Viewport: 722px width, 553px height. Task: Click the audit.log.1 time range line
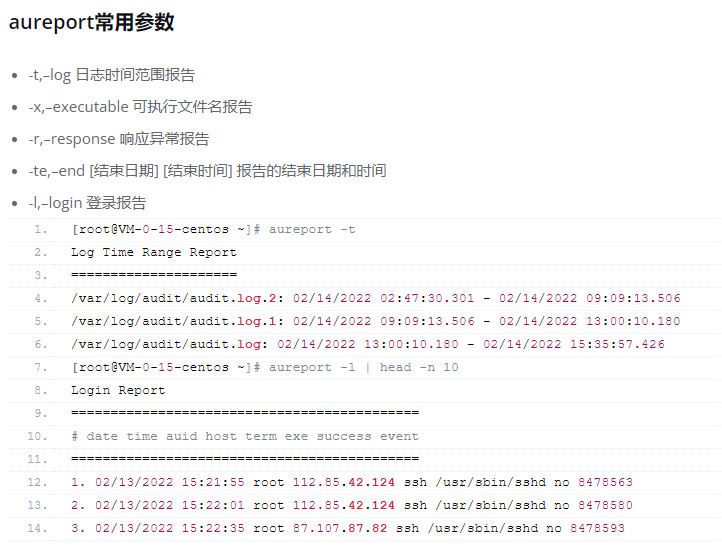pyautogui.click(x=376, y=321)
